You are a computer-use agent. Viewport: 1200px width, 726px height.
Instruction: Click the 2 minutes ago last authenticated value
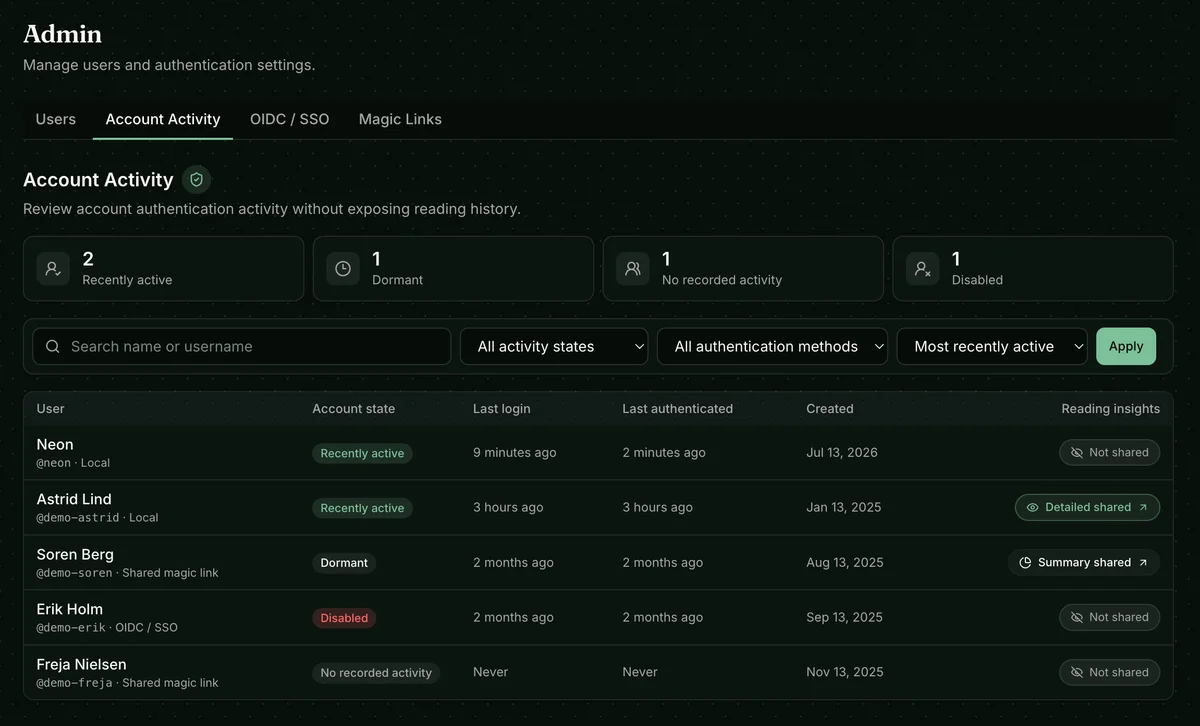[664, 452]
